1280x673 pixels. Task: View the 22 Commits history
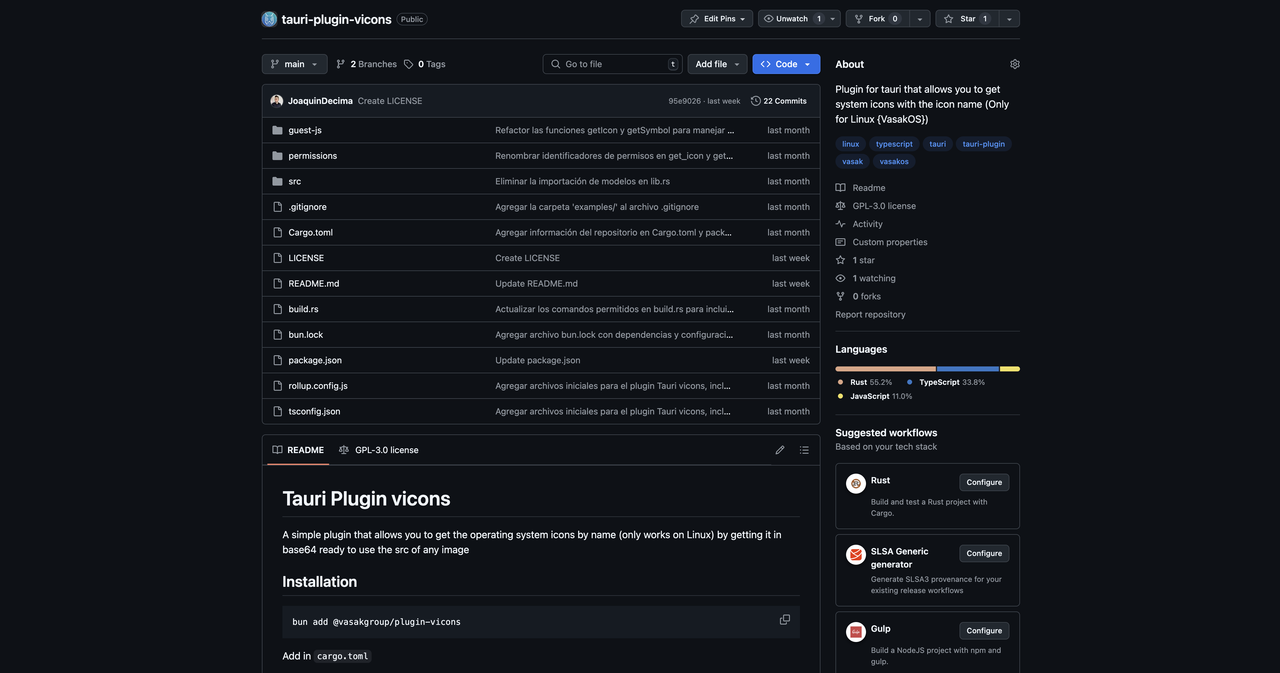point(779,101)
